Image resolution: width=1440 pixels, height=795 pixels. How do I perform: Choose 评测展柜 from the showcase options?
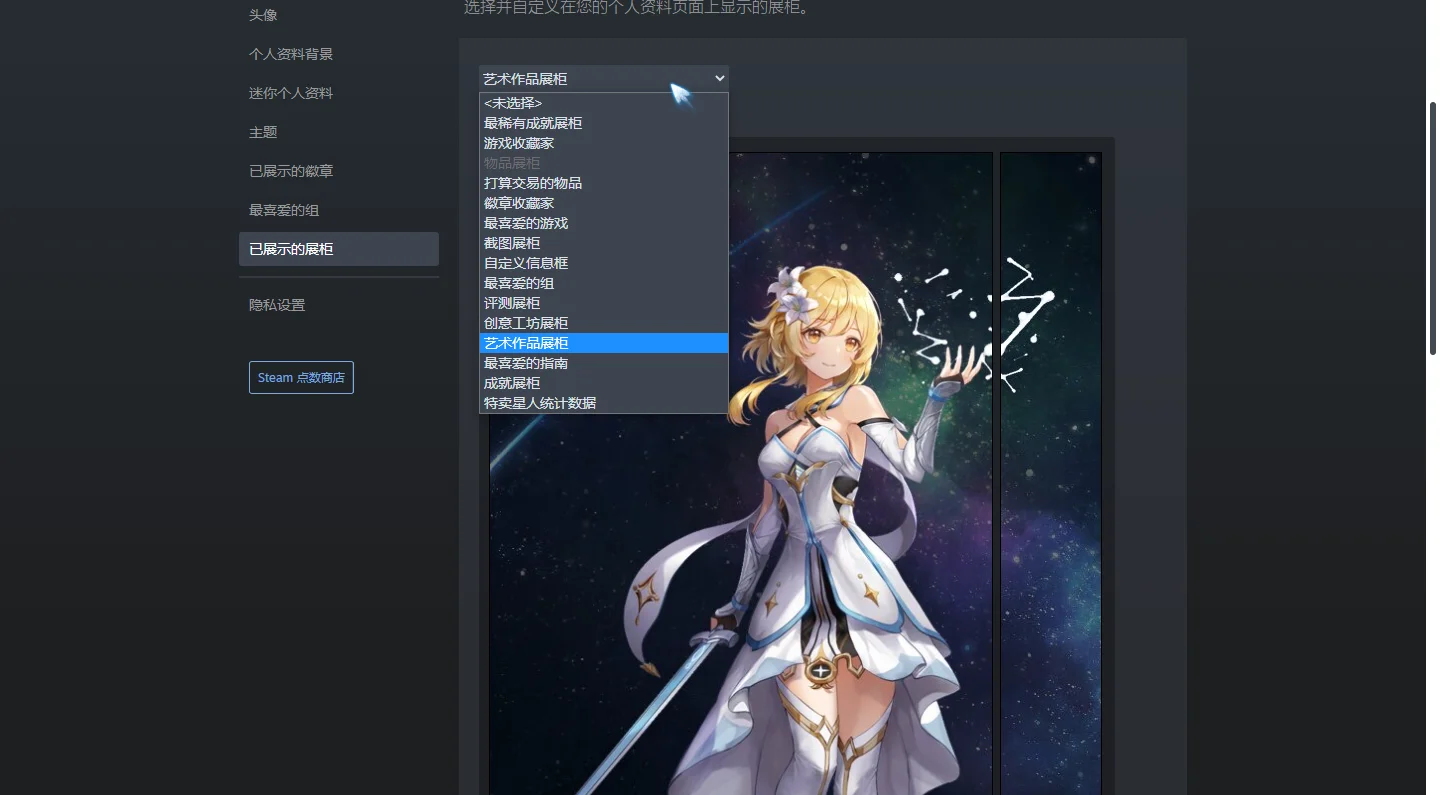(604, 303)
